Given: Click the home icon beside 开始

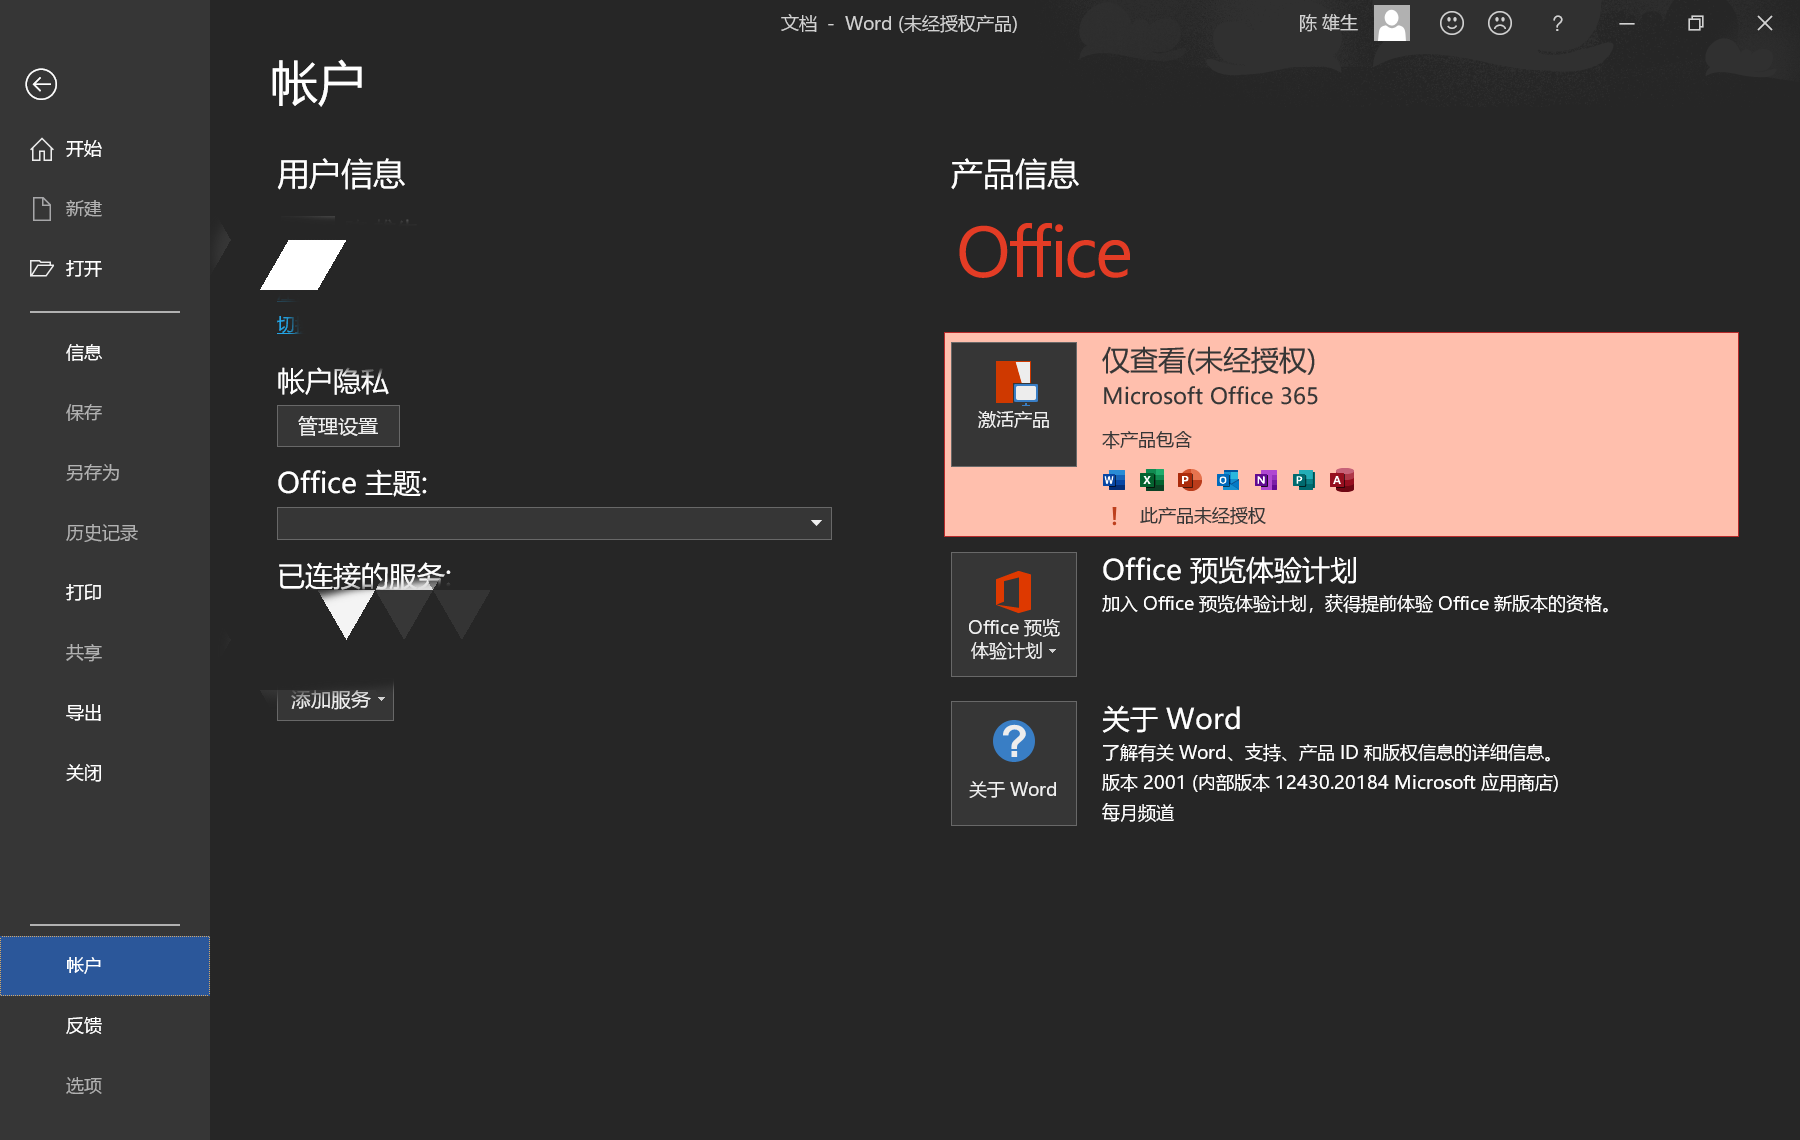Looking at the screenshot, I should point(41,149).
